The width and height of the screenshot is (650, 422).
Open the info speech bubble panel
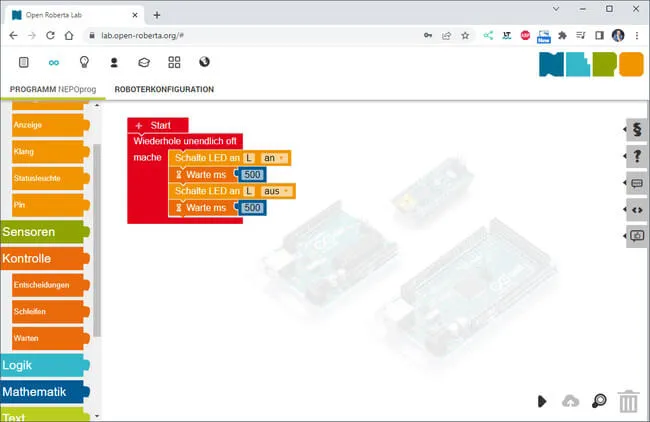pyautogui.click(x=637, y=183)
